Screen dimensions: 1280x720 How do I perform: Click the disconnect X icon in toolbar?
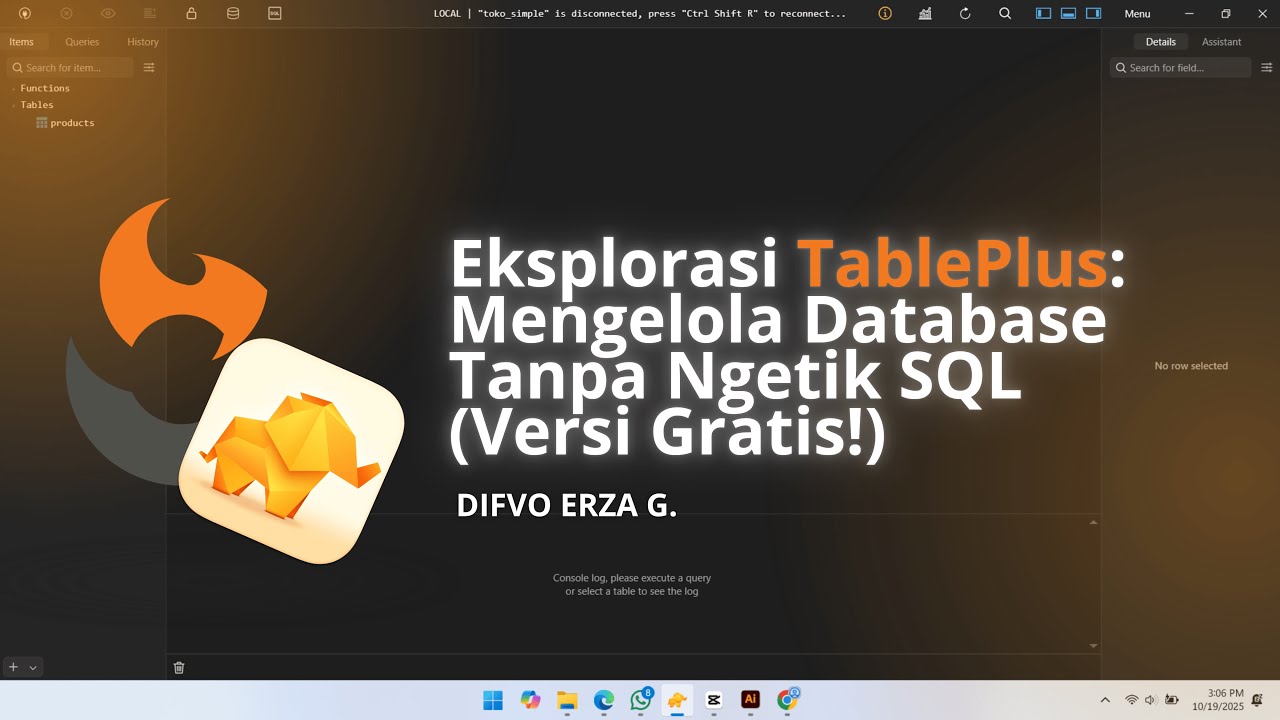click(66, 13)
